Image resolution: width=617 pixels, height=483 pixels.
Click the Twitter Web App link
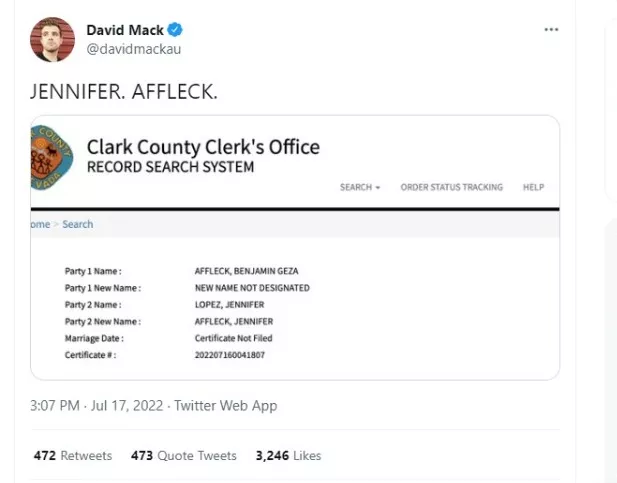[x=226, y=406]
